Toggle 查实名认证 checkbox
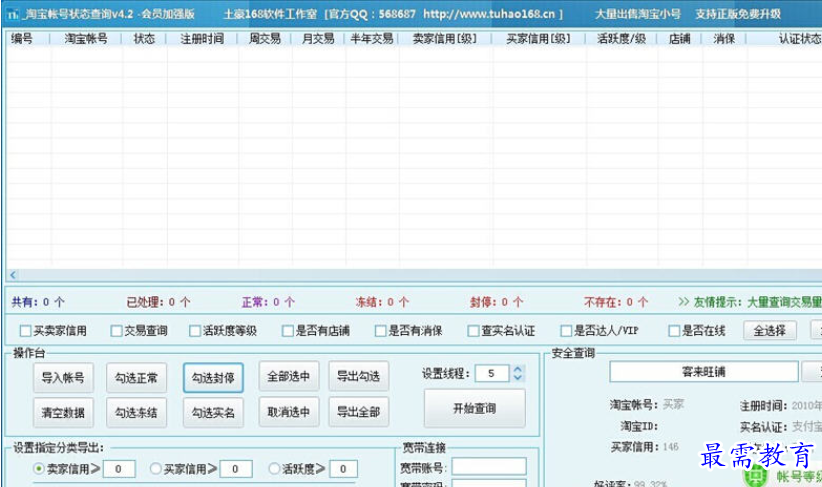 (x=473, y=331)
